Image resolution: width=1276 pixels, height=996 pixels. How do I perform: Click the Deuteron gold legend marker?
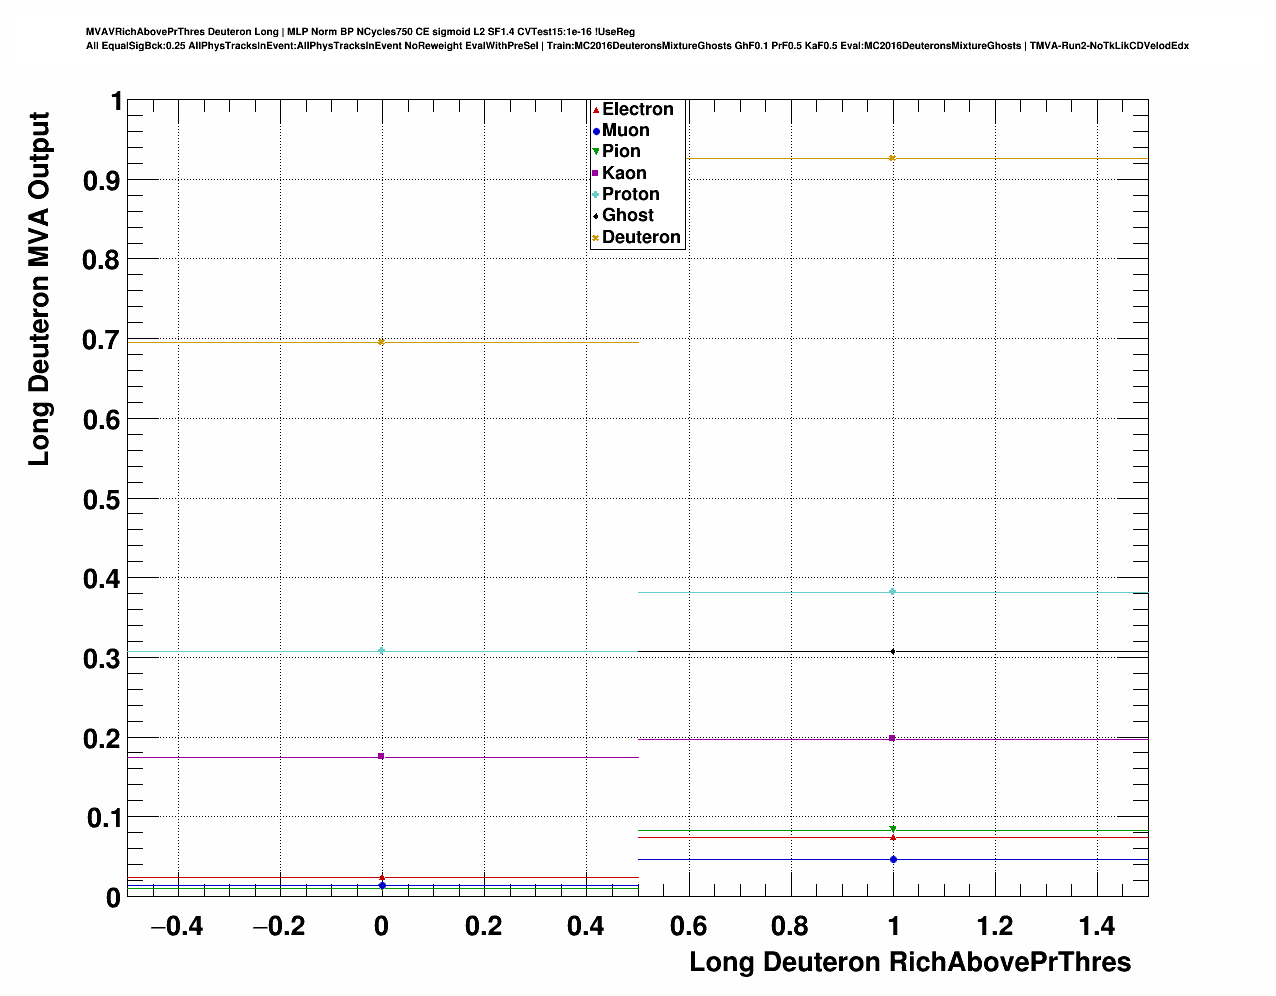(596, 238)
